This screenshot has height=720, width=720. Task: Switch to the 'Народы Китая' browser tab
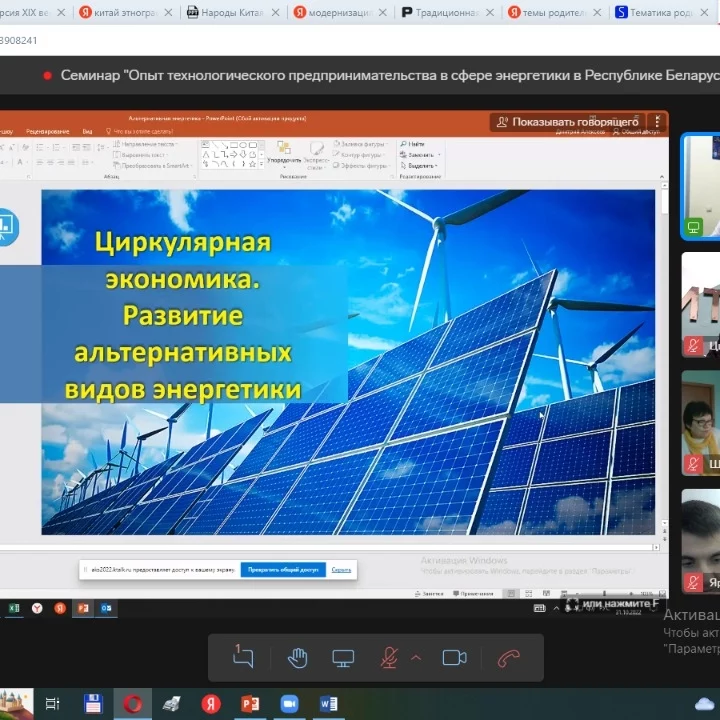click(x=228, y=12)
